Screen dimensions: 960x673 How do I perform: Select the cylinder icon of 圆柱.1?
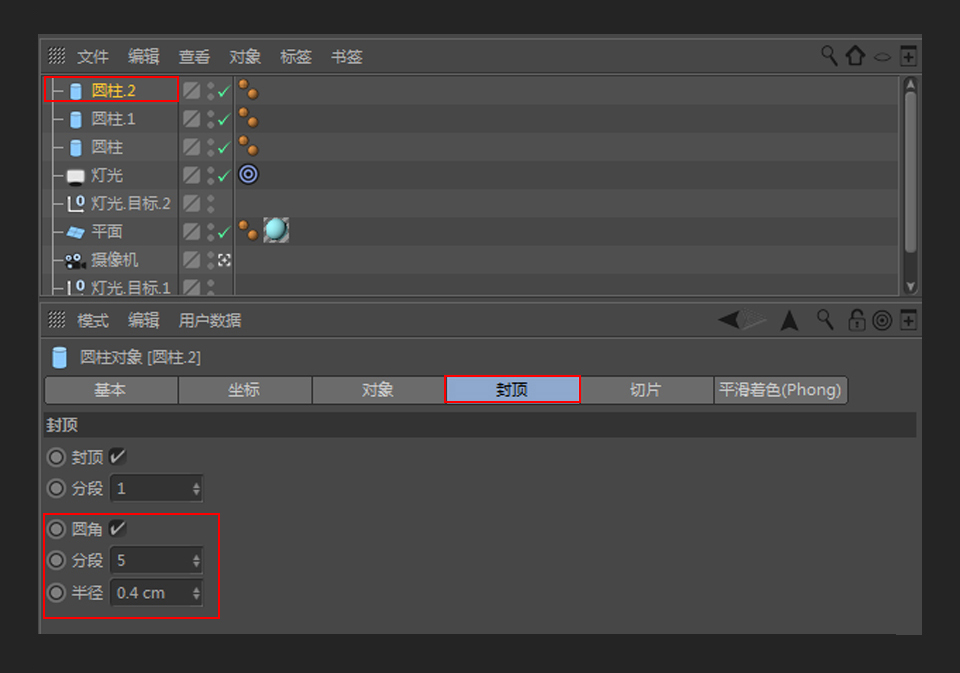coord(75,118)
